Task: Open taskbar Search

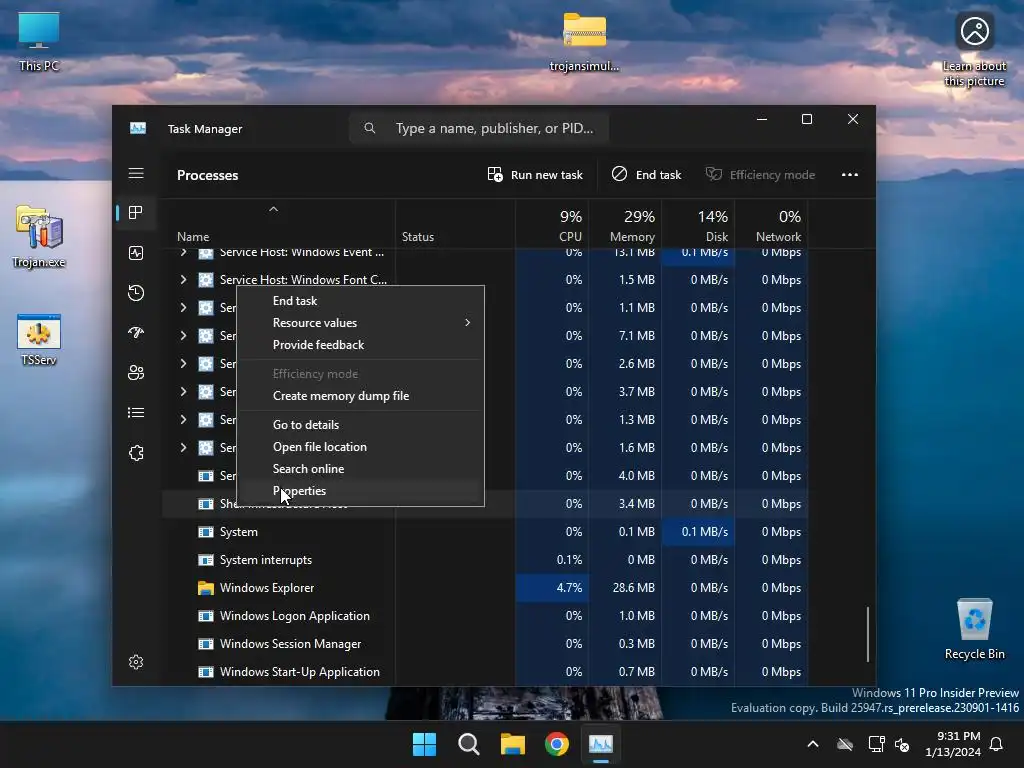Action: point(468,744)
